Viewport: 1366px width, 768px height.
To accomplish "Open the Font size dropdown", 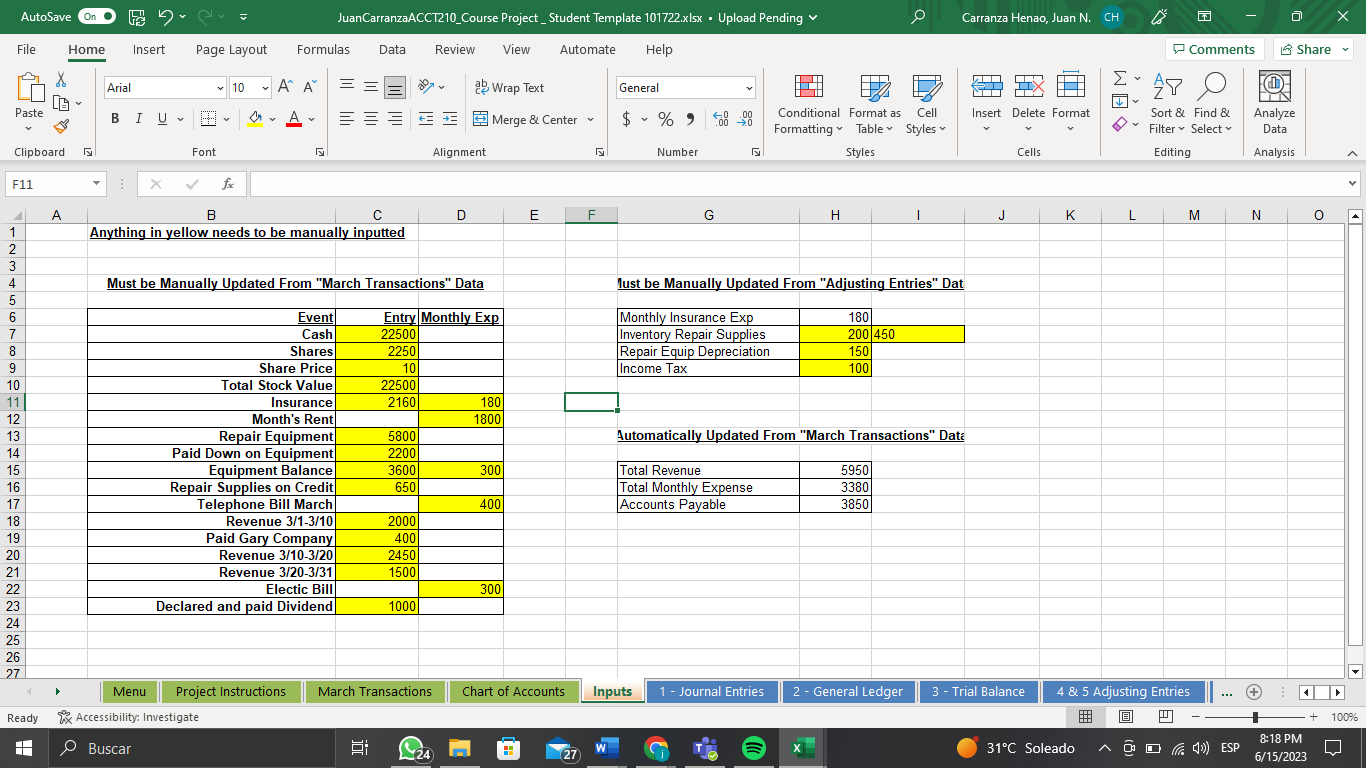I will (x=265, y=87).
